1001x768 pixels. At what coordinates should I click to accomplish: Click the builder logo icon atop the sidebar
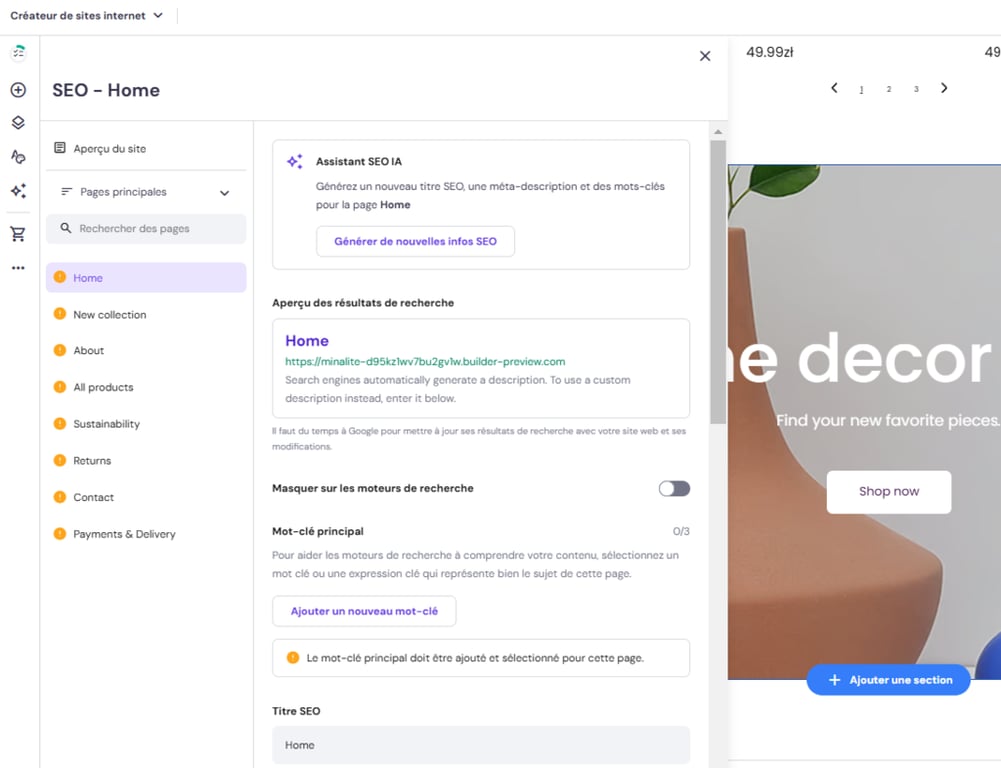17,51
